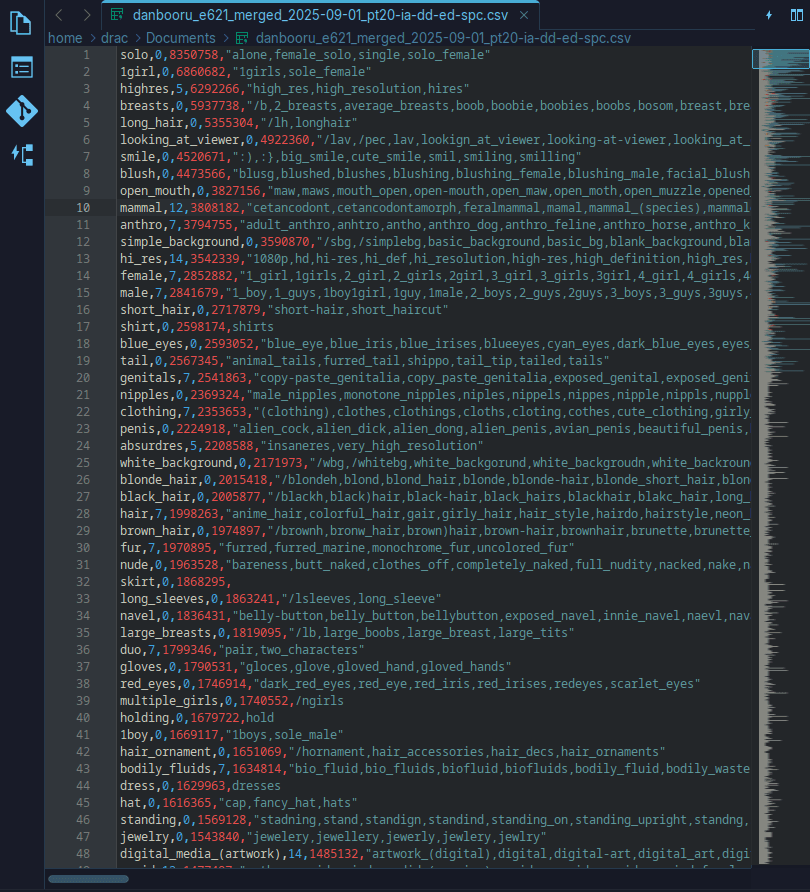Expand breadcrumb chevron after 'Documents'
The image size is (810, 892).
225,39
